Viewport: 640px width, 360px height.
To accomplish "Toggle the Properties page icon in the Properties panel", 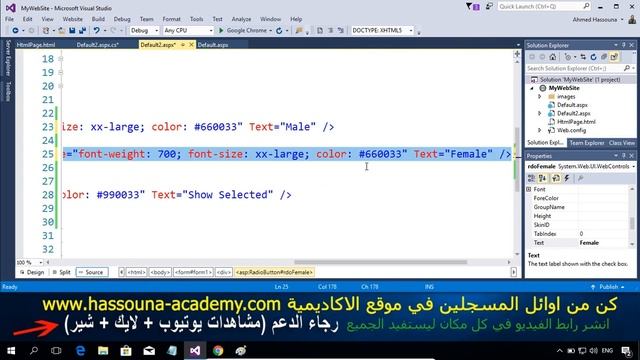I will tap(556, 178).
